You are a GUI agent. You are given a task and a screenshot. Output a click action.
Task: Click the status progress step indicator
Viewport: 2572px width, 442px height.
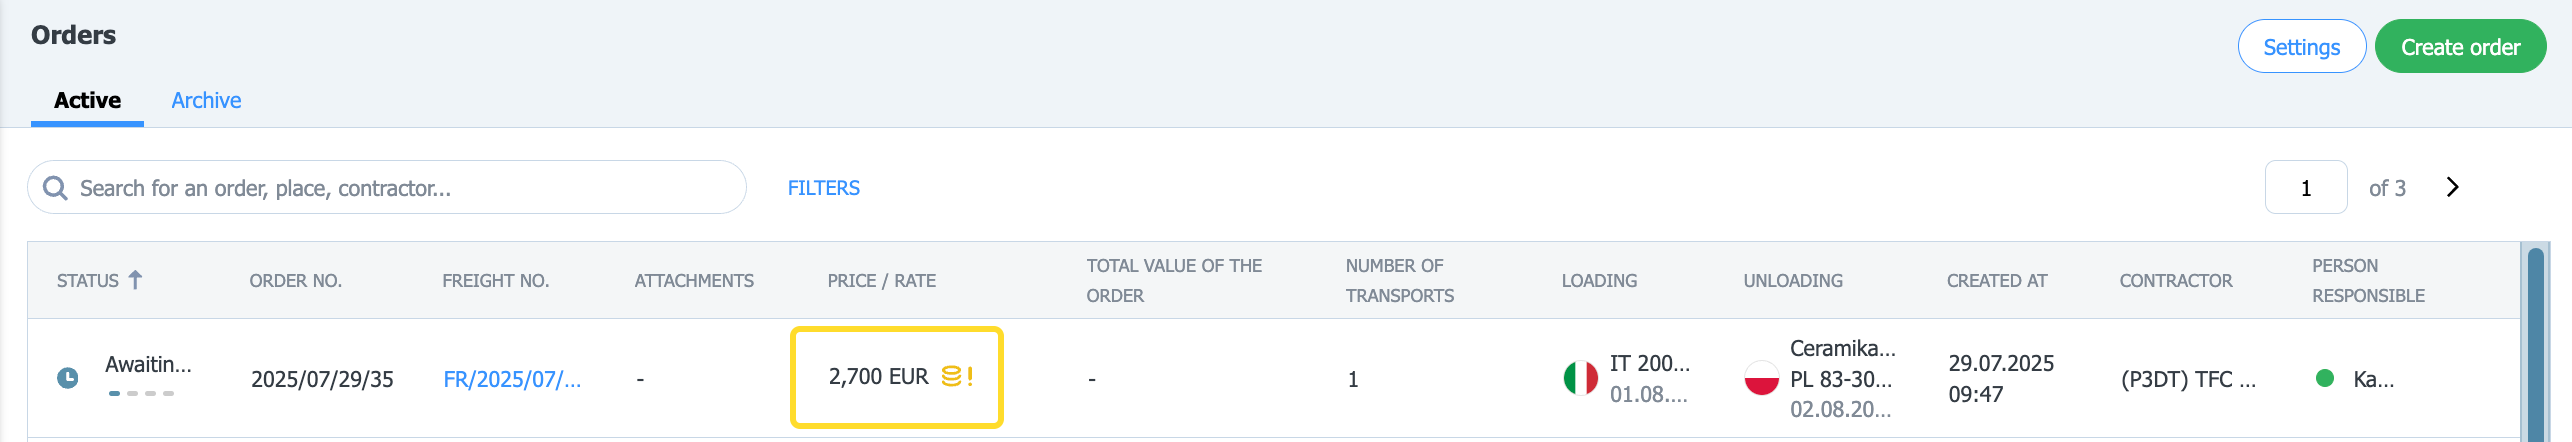coord(141,393)
